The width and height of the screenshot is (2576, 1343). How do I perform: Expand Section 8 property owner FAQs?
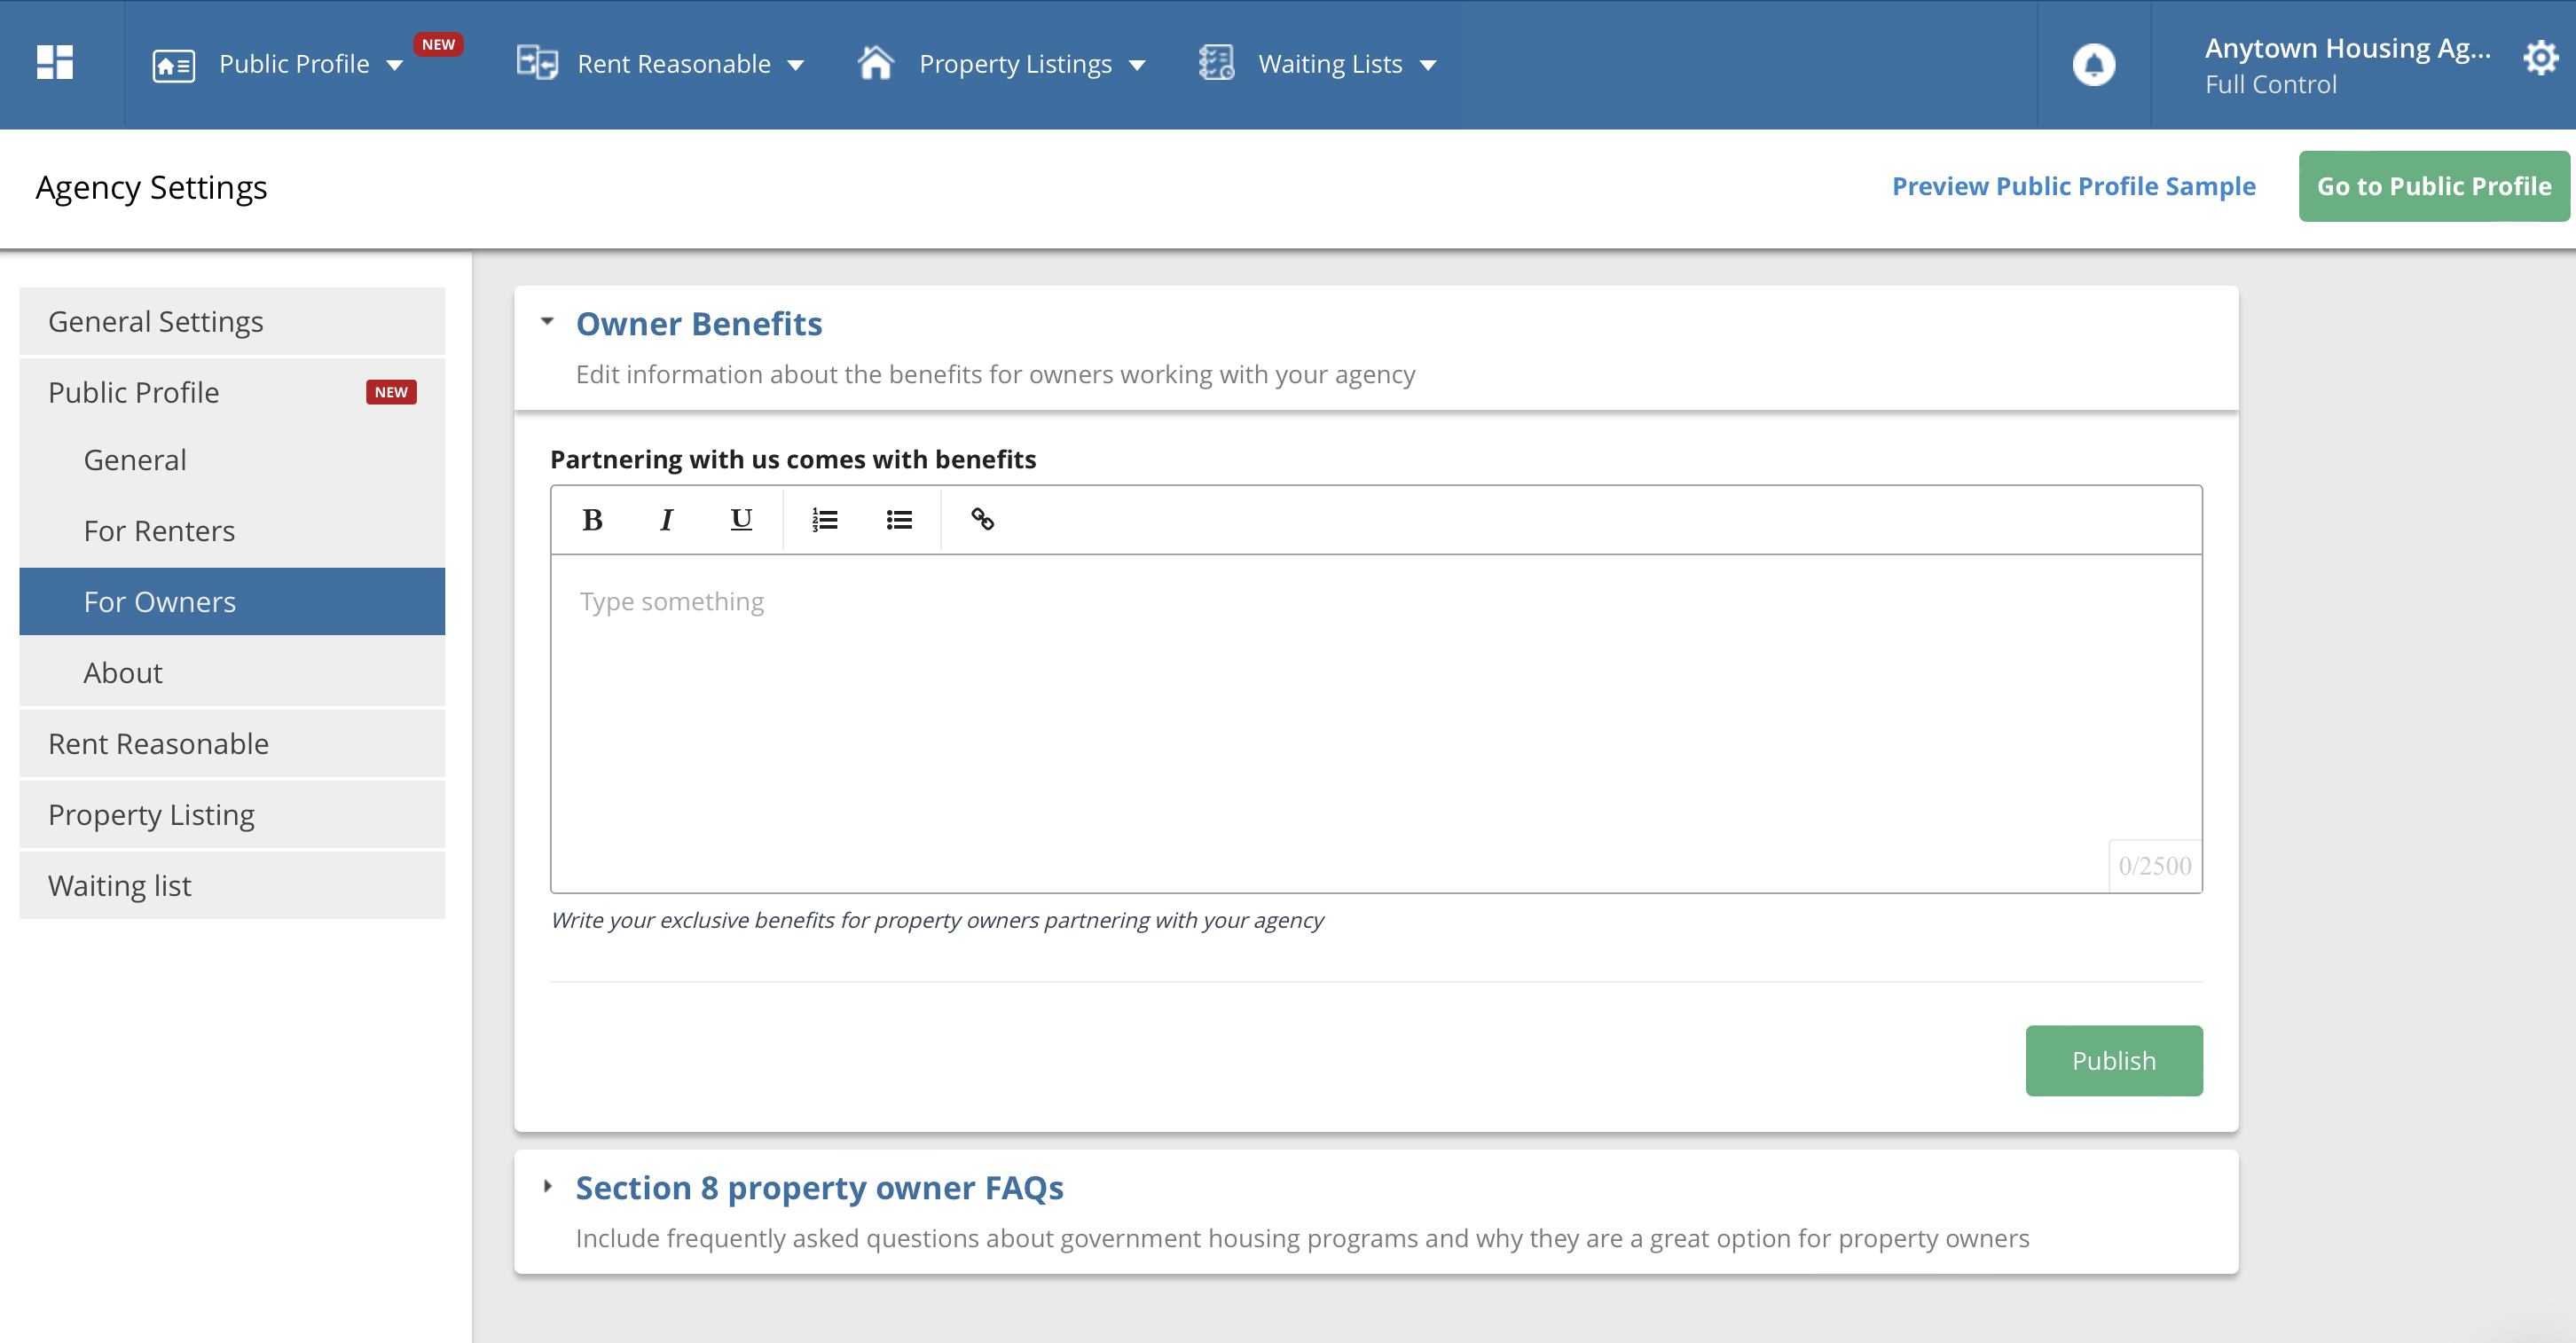coord(547,1187)
